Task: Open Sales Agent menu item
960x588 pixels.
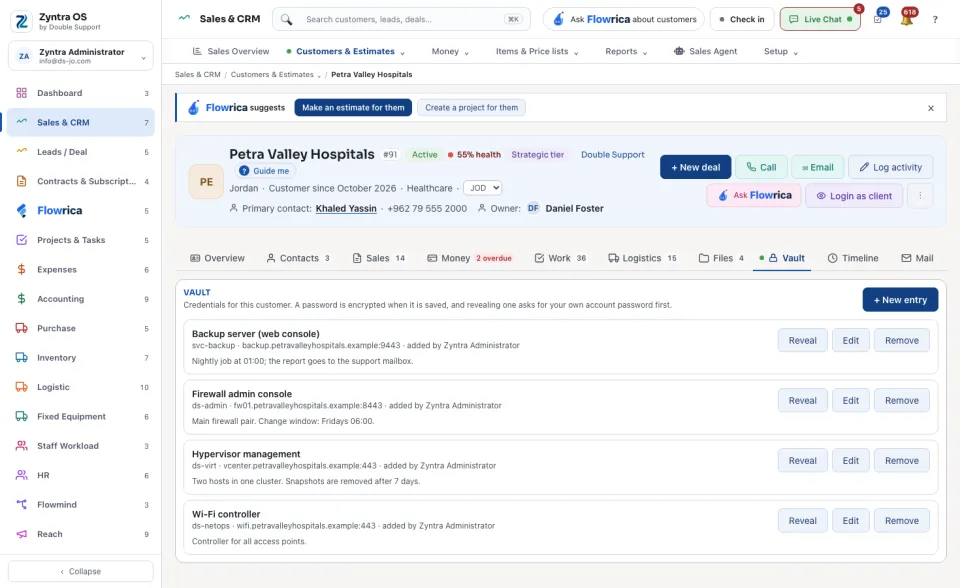Action: tap(705, 51)
